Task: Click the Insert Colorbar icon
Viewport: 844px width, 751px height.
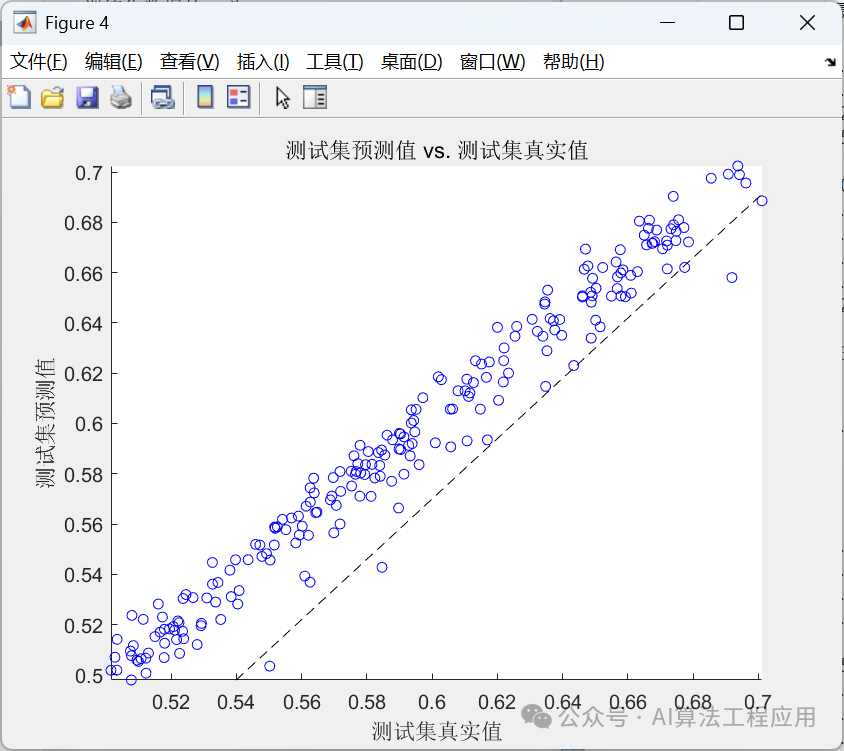Action: [205, 97]
